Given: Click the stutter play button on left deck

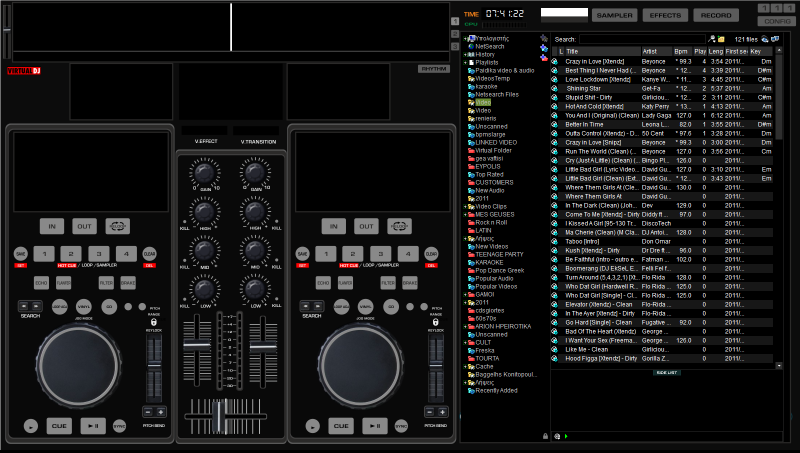Looking at the screenshot, I should (31, 425).
